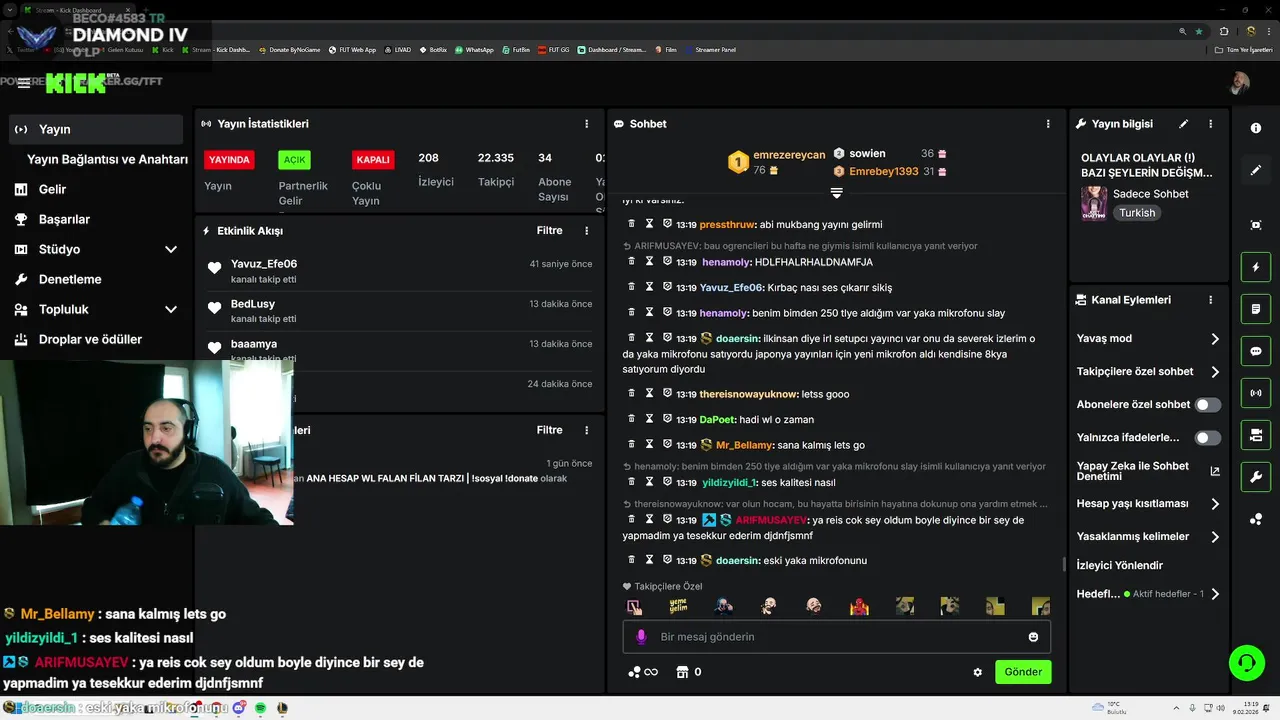Open the focus frame icon in right sidebar
This screenshot has height=720, width=1280.
click(1256, 225)
